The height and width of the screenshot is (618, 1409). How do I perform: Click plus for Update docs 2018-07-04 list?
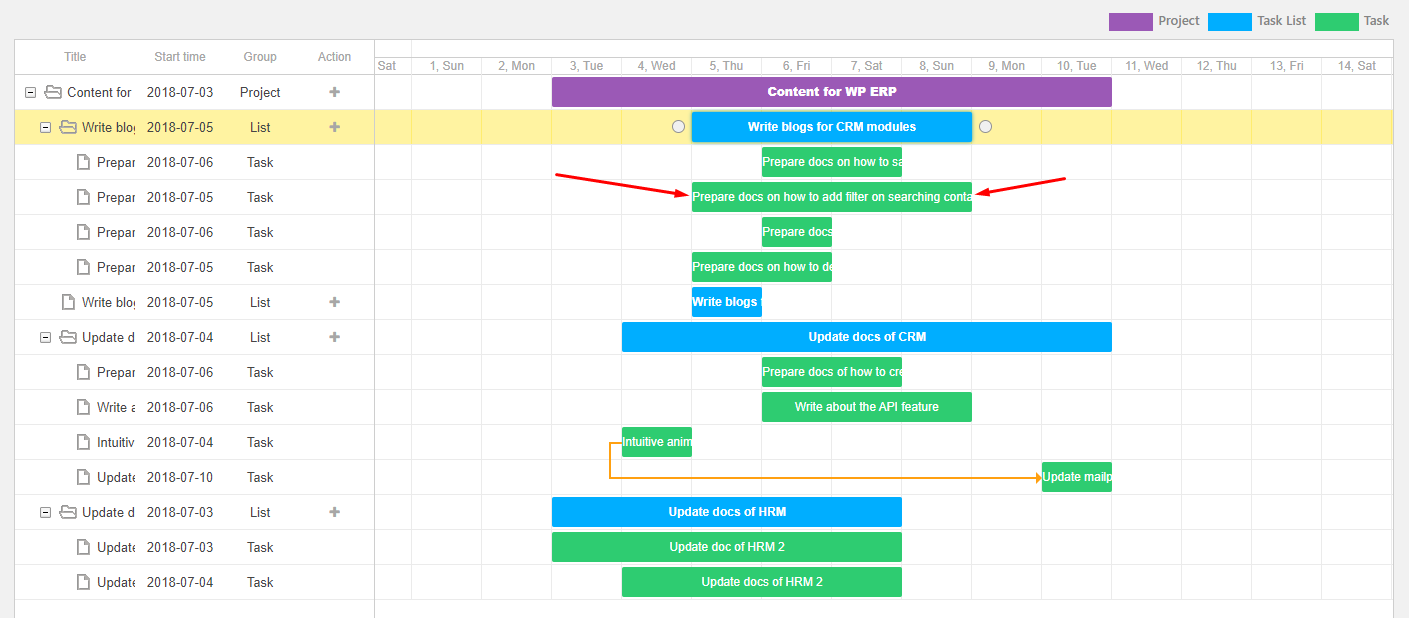pos(335,337)
